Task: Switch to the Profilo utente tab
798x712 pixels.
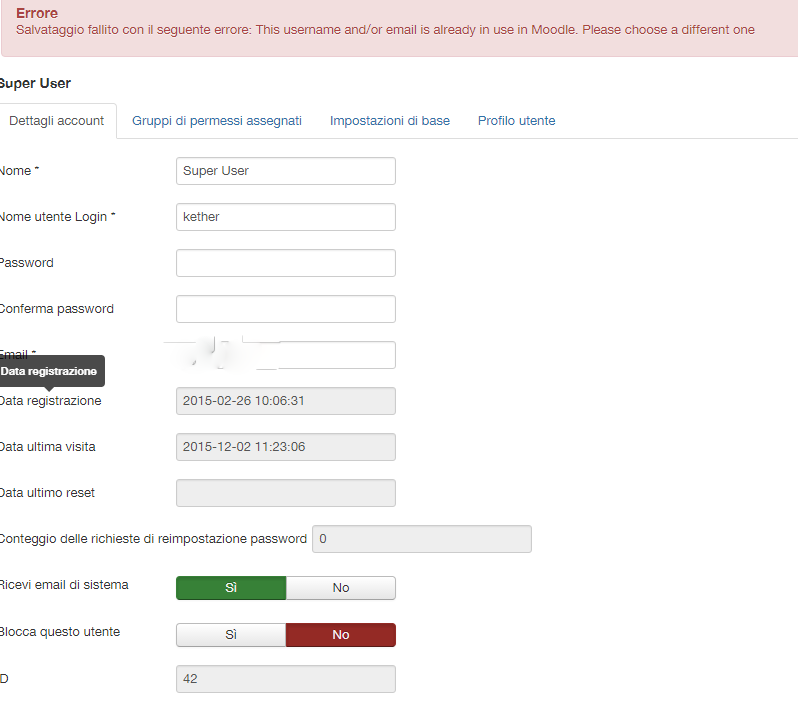Action: (516, 121)
